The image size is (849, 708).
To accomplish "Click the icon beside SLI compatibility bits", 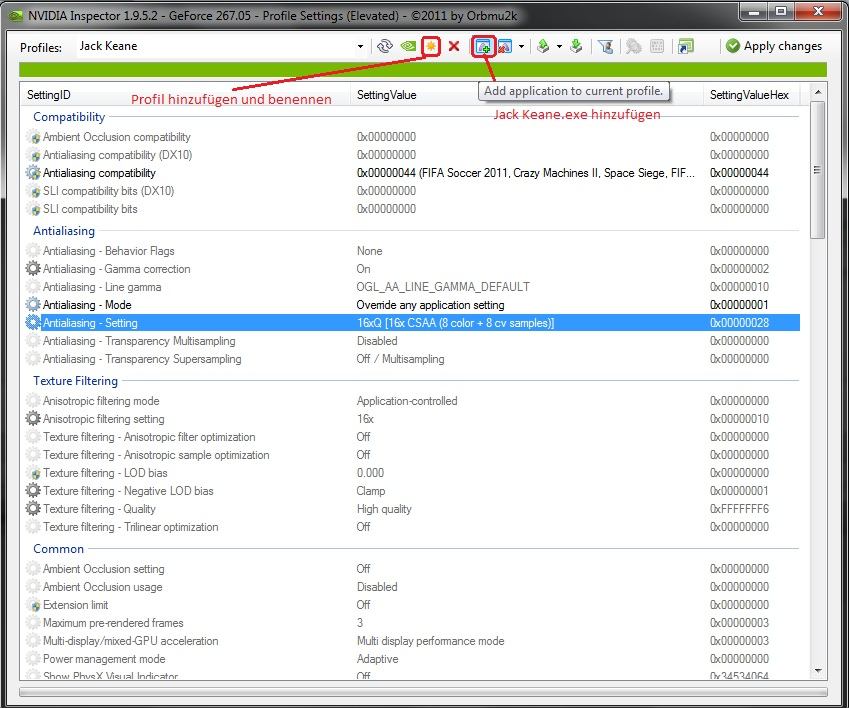I will click(x=33, y=209).
